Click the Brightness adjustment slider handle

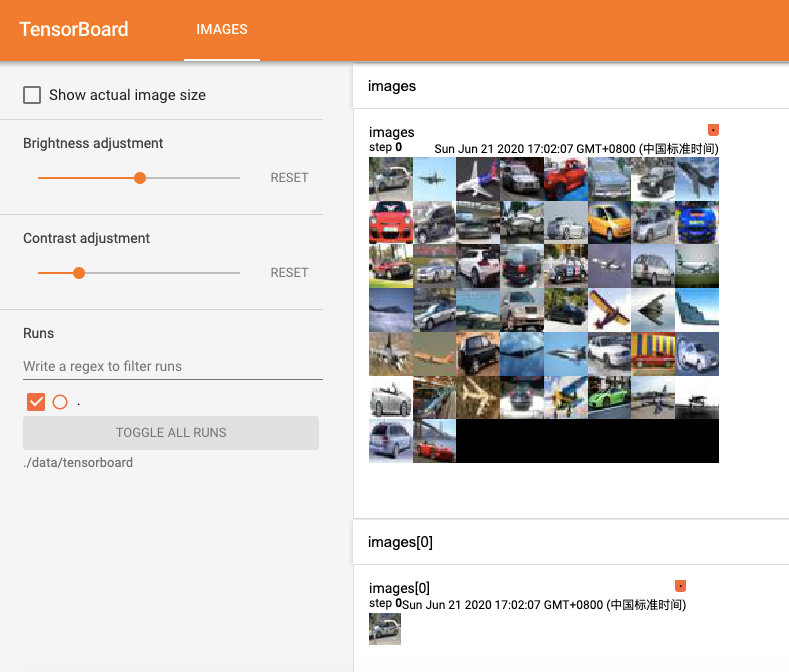pyautogui.click(x=140, y=178)
